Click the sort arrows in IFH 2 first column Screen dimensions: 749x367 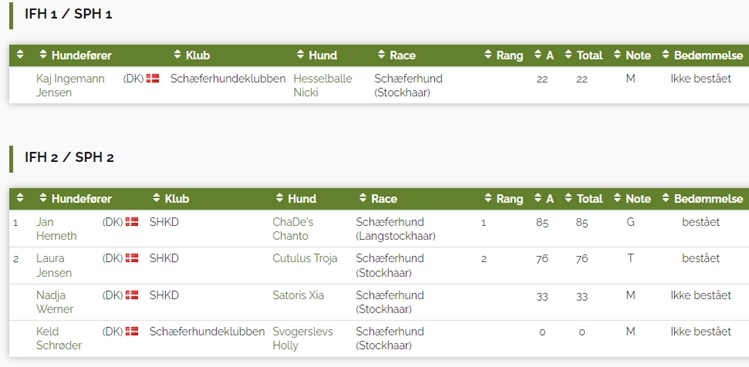click(20, 198)
